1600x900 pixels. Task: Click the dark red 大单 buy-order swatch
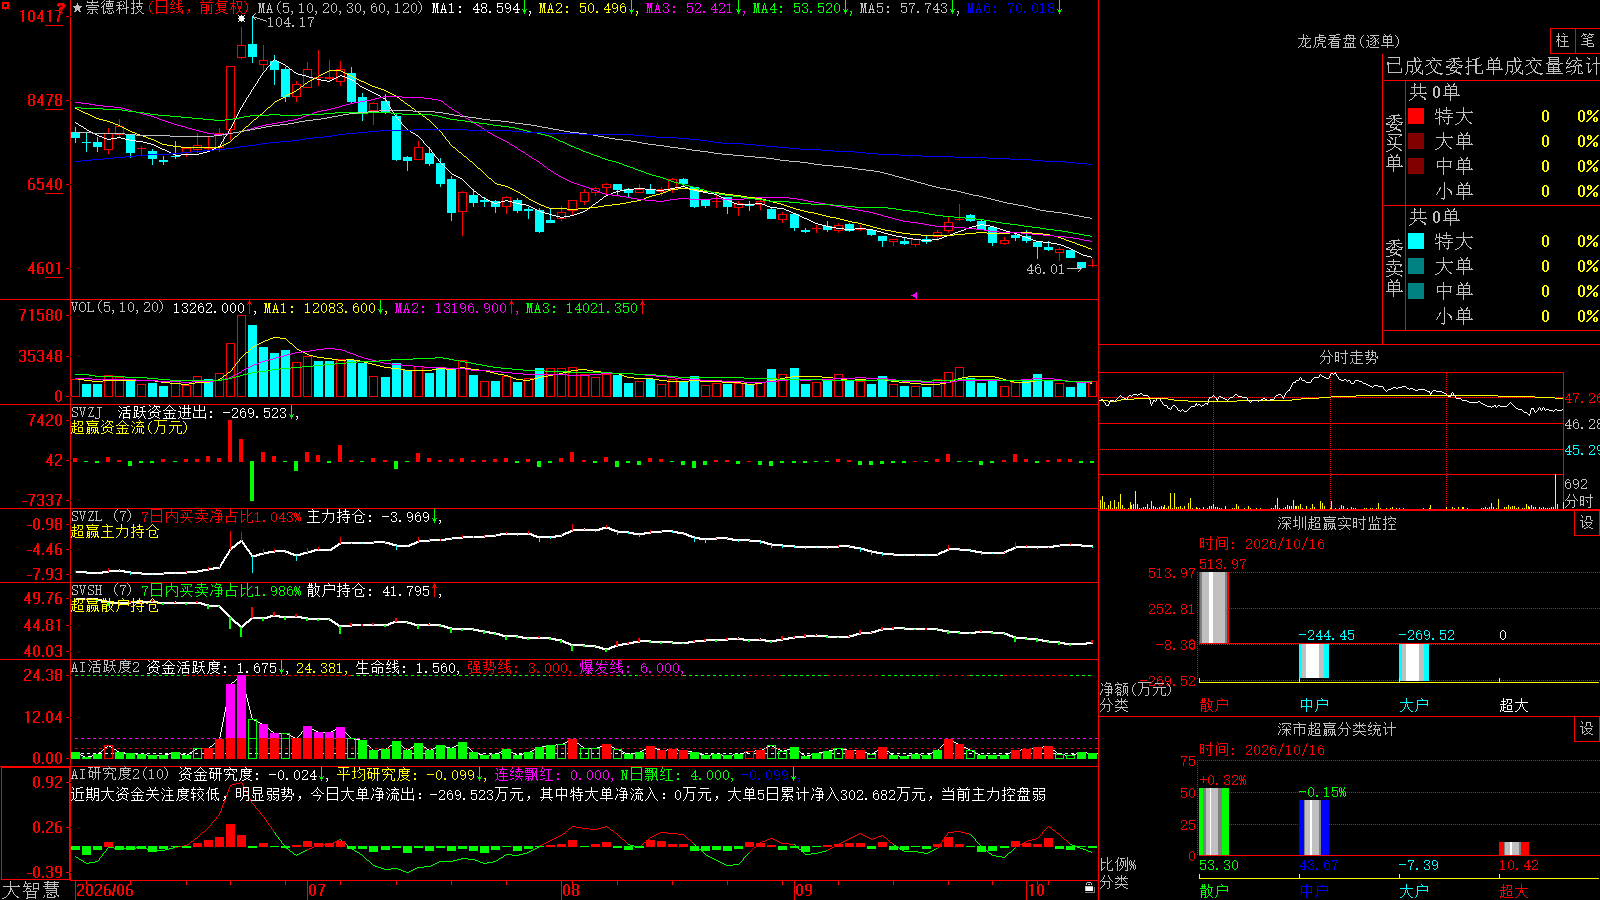click(x=1416, y=141)
